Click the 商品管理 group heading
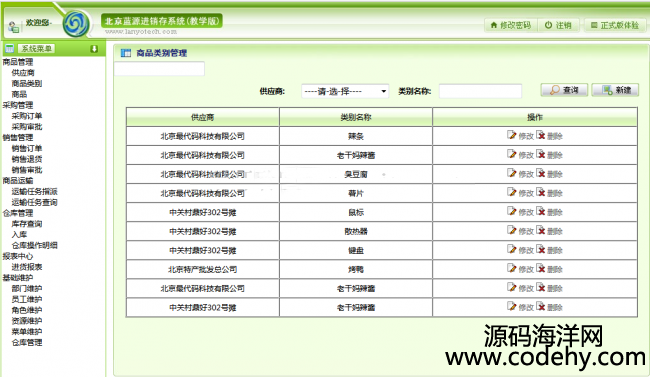Viewport: 650px width, 377px height. point(18,62)
